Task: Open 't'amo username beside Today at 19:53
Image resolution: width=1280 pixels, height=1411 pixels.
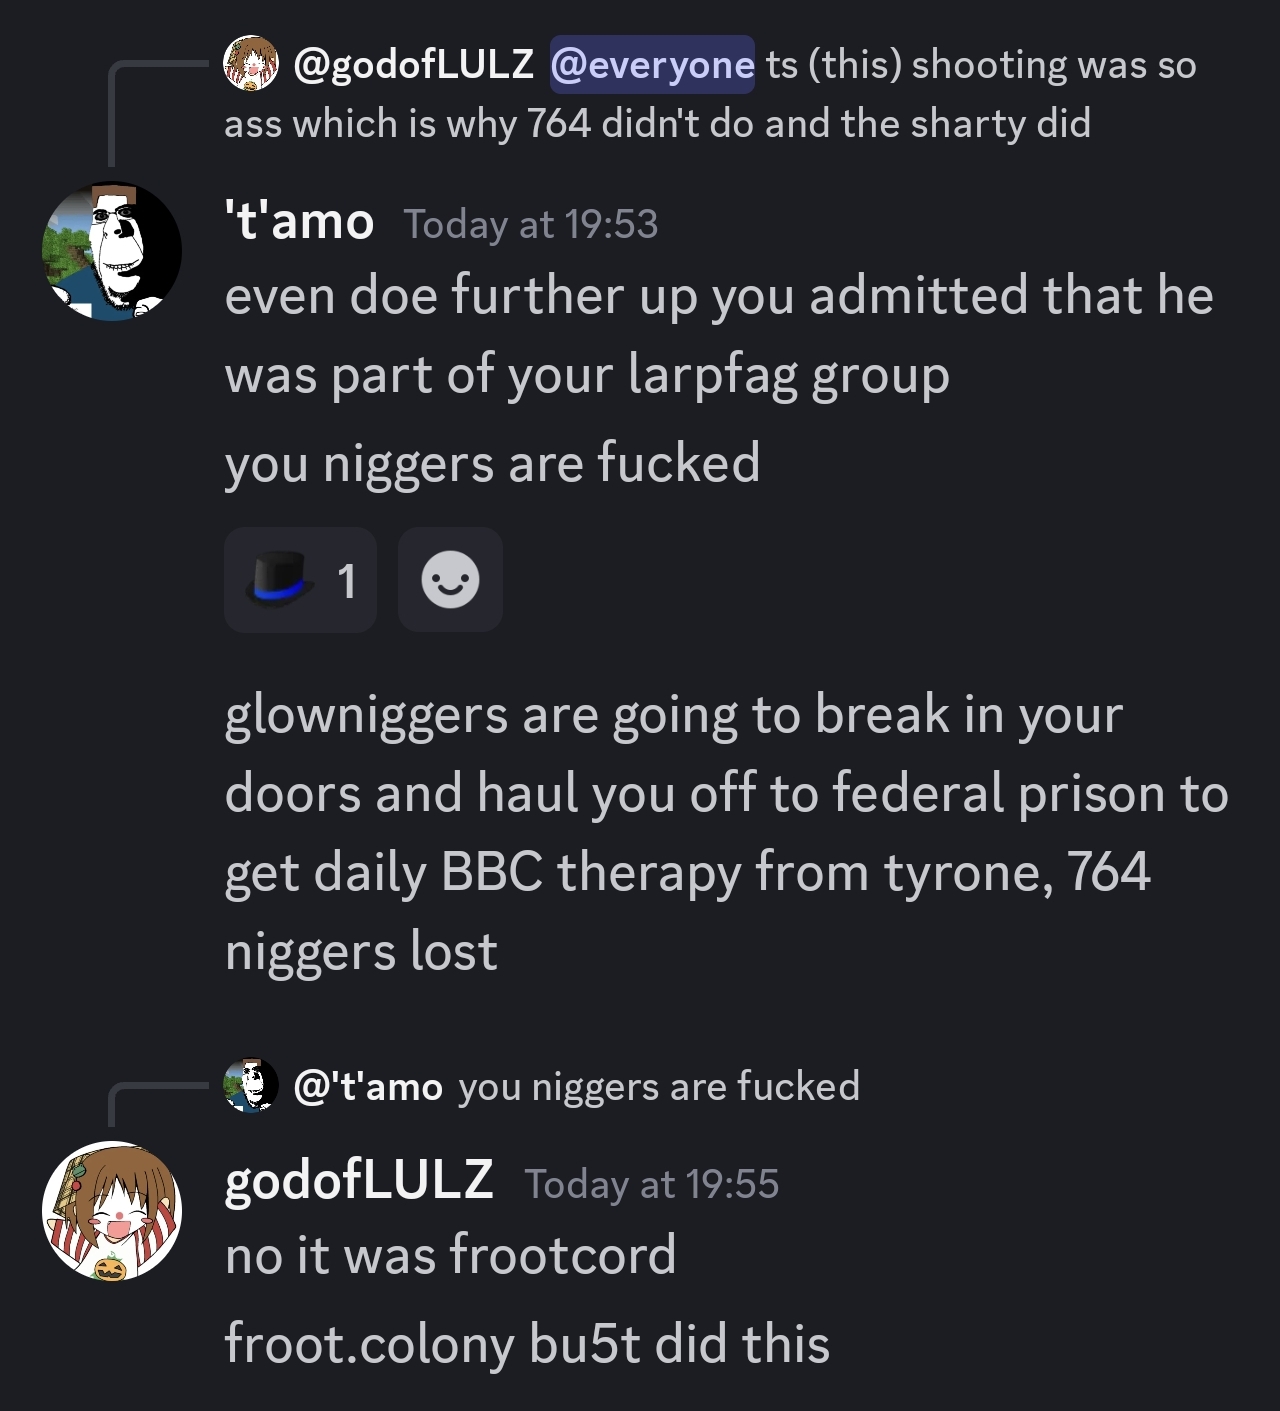Action: click(299, 221)
